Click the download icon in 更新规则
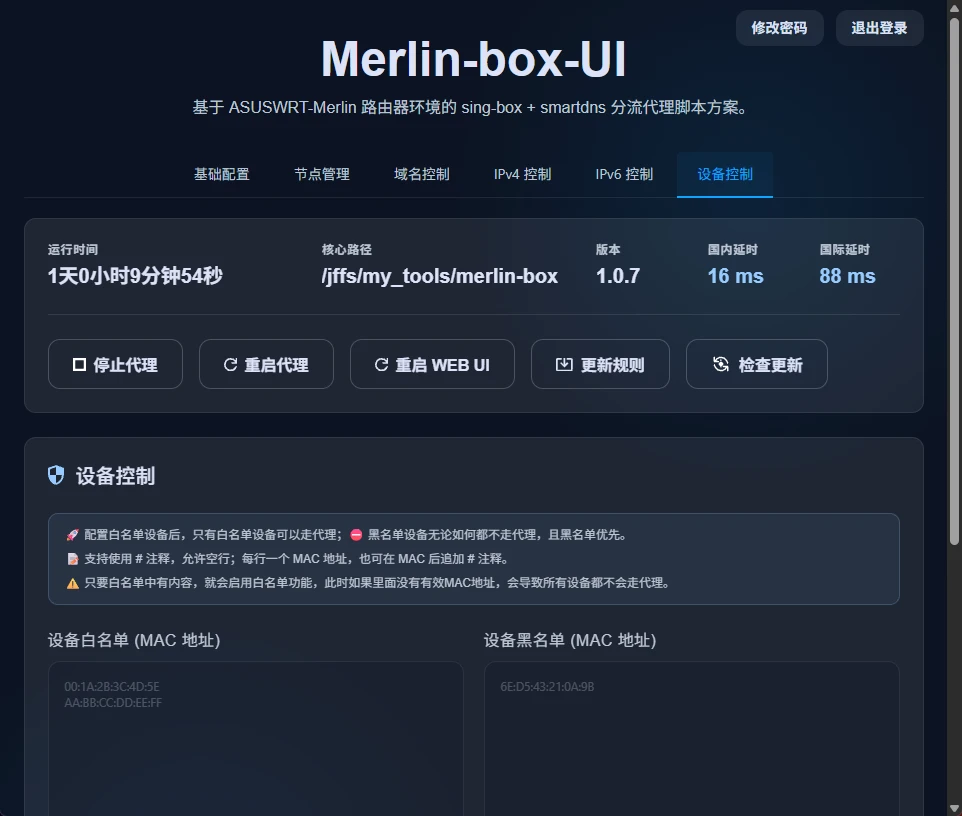962x816 pixels. point(564,364)
